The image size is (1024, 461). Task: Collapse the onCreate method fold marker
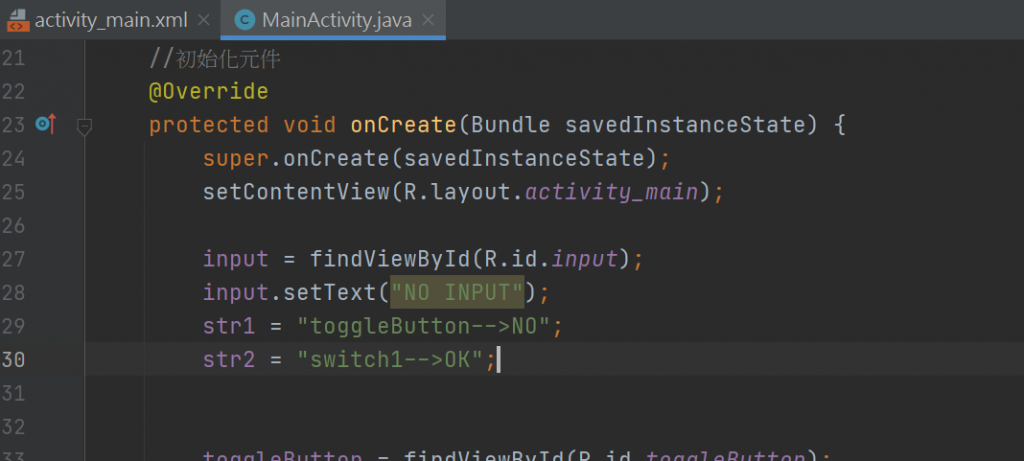(84, 127)
